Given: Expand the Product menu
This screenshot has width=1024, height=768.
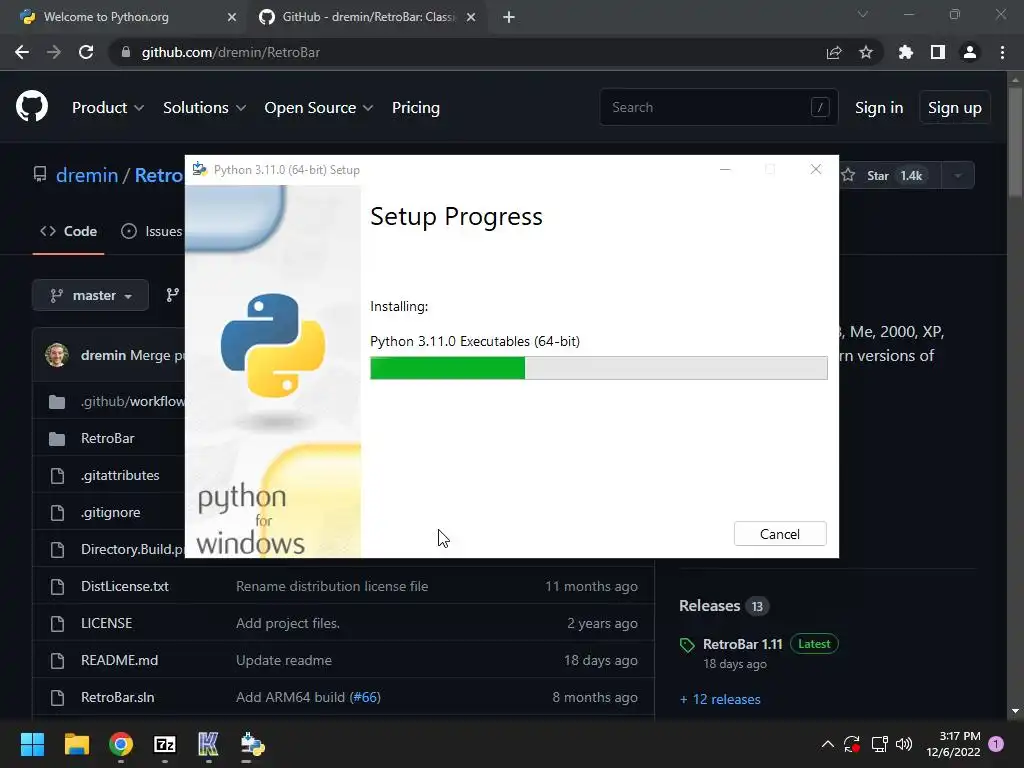Looking at the screenshot, I should click(108, 108).
